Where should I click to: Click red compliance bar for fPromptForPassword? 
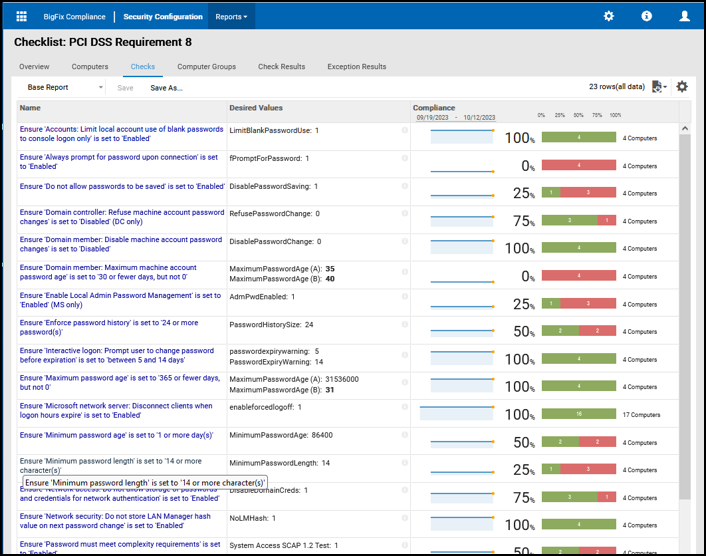coord(578,166)
